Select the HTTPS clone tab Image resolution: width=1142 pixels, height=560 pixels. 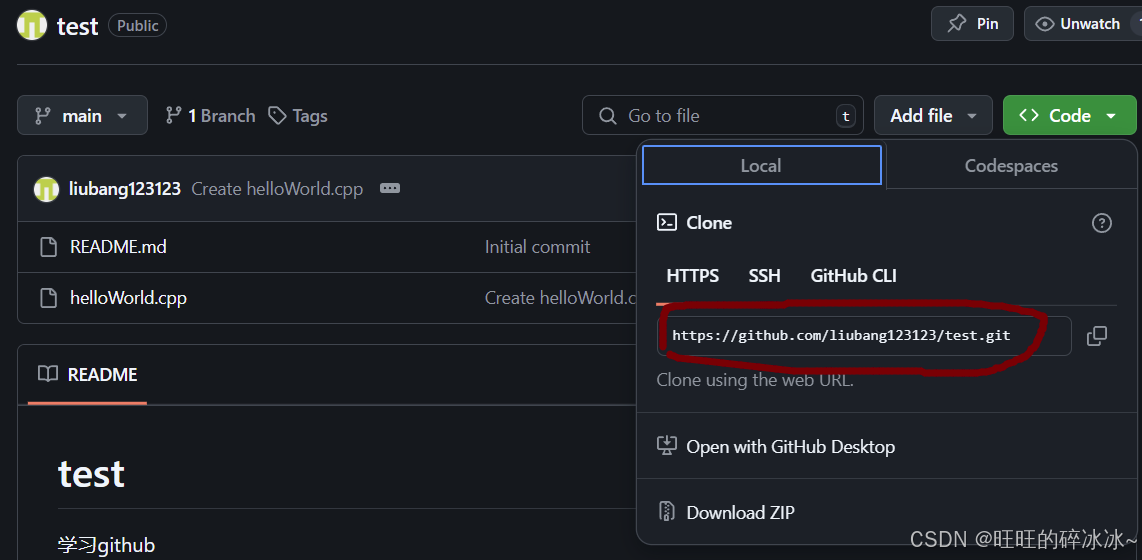pos(693,276)
